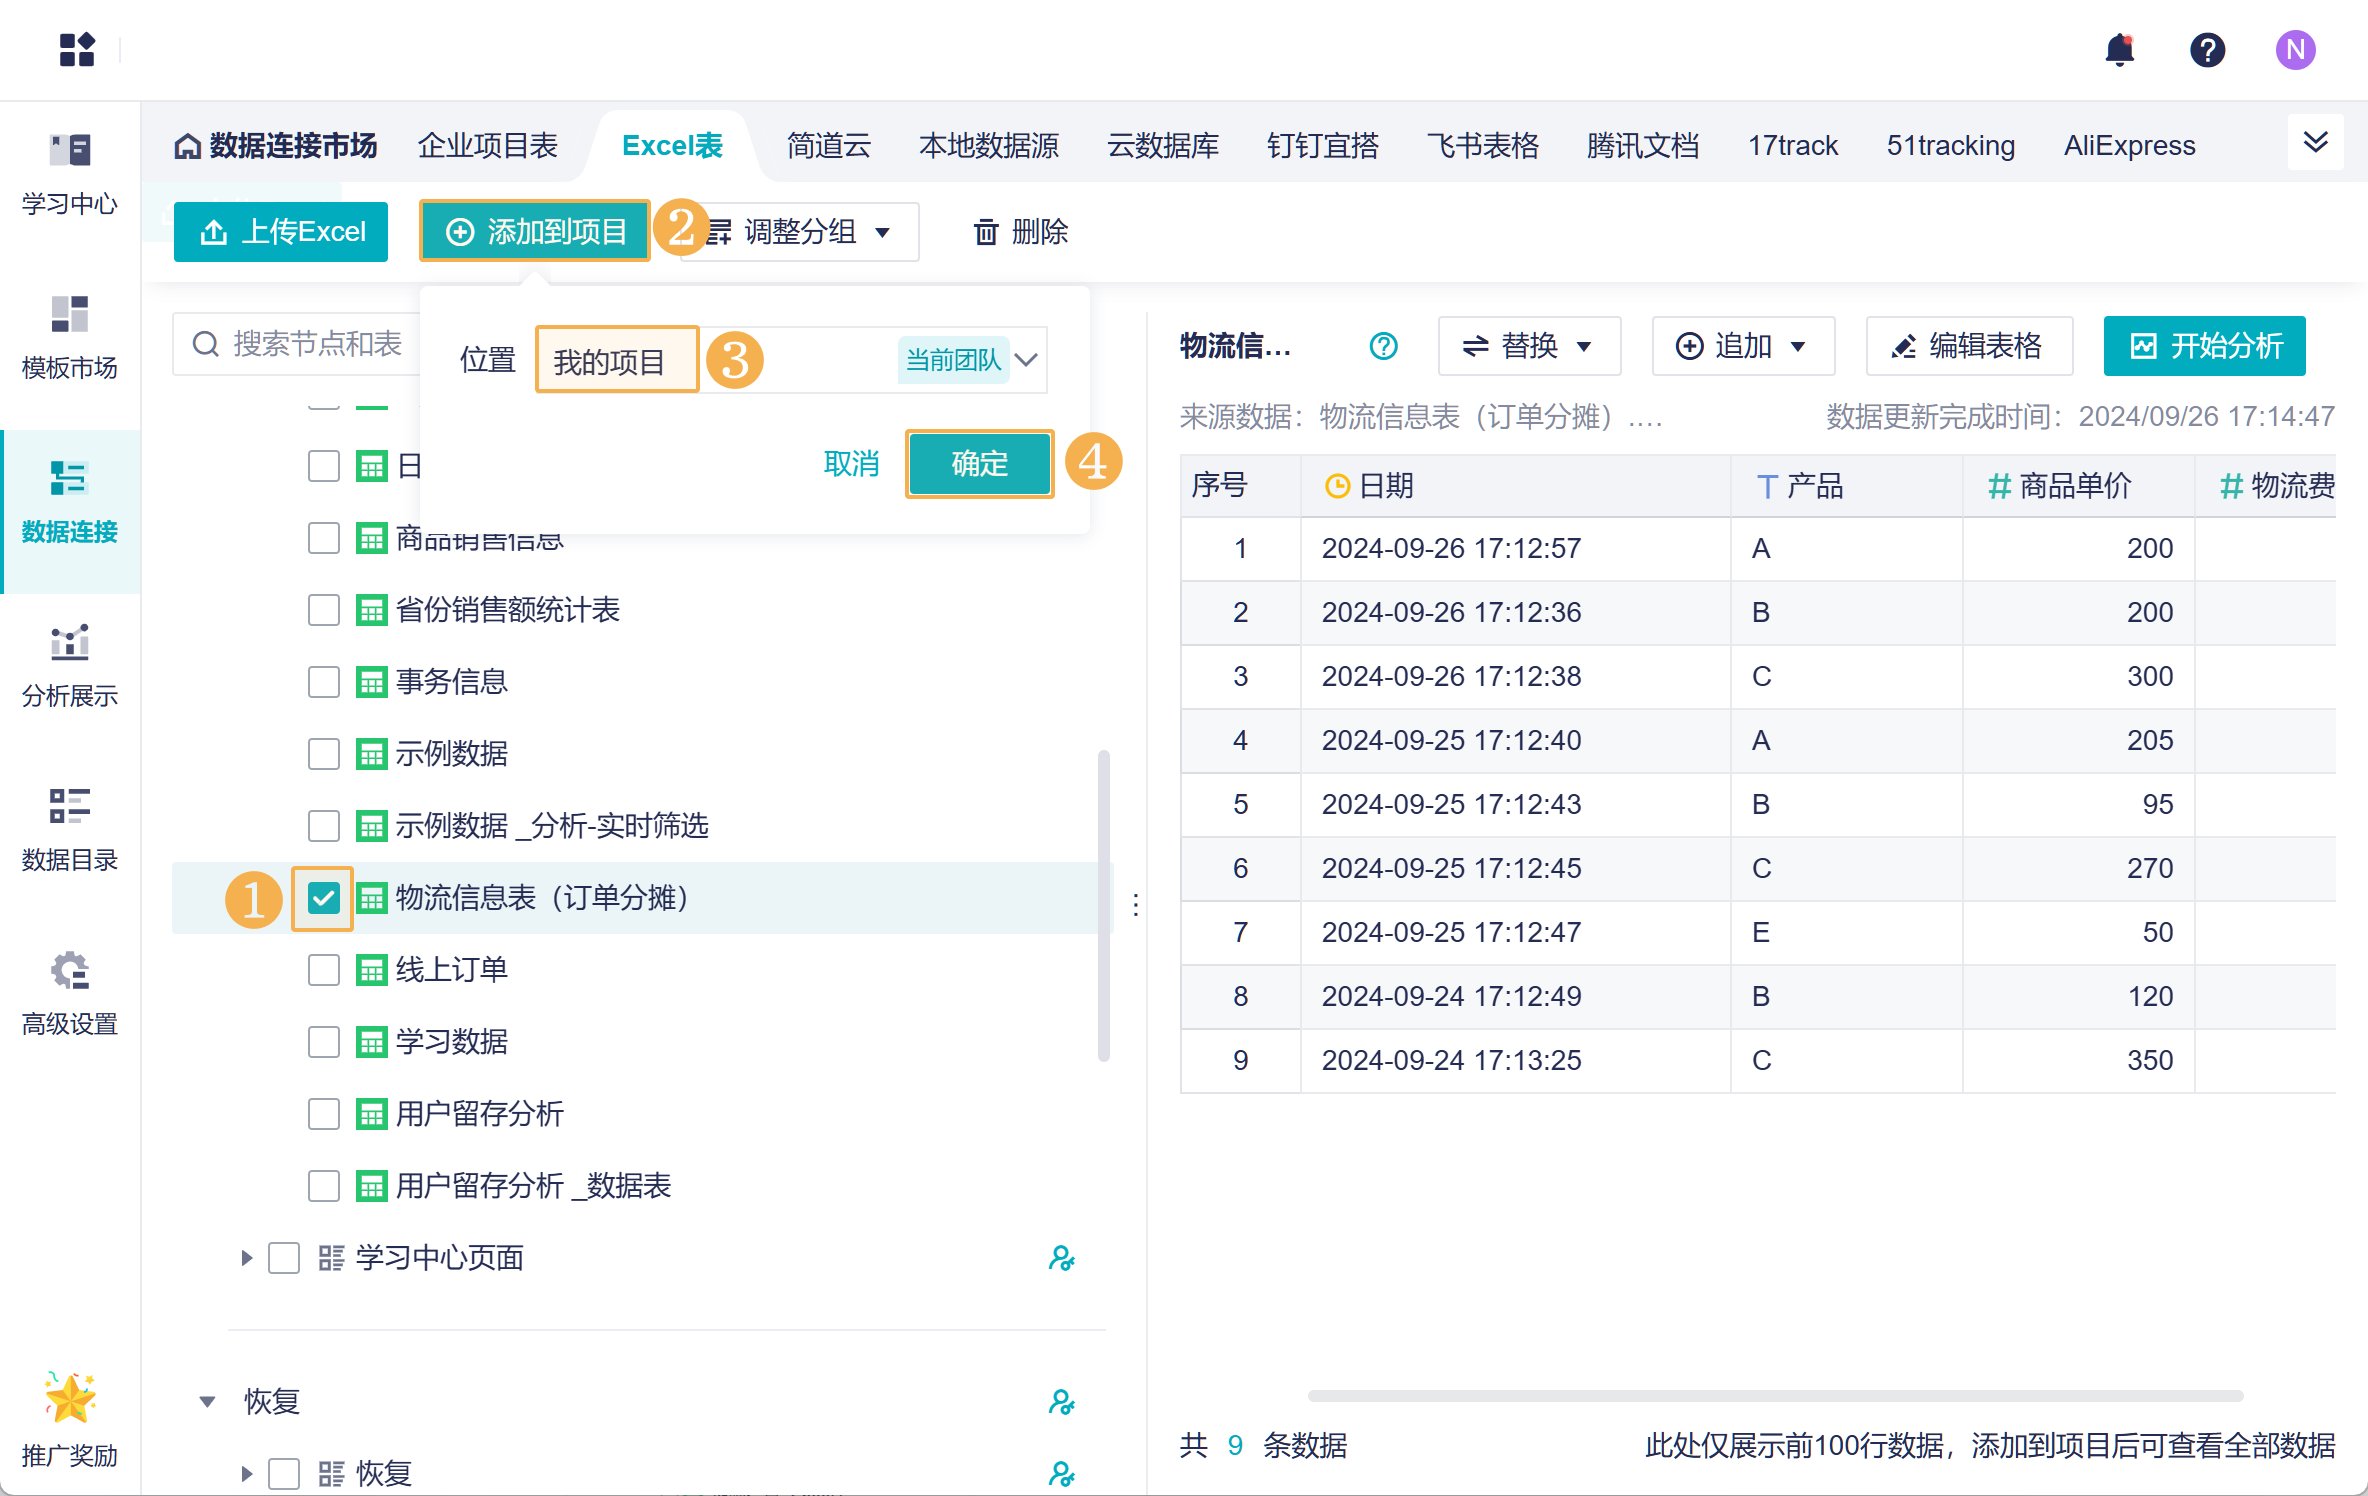Click the help question mark icon
Image resolution: width=2368 pixels, height=1496 pixels.
coord(2207,49)
